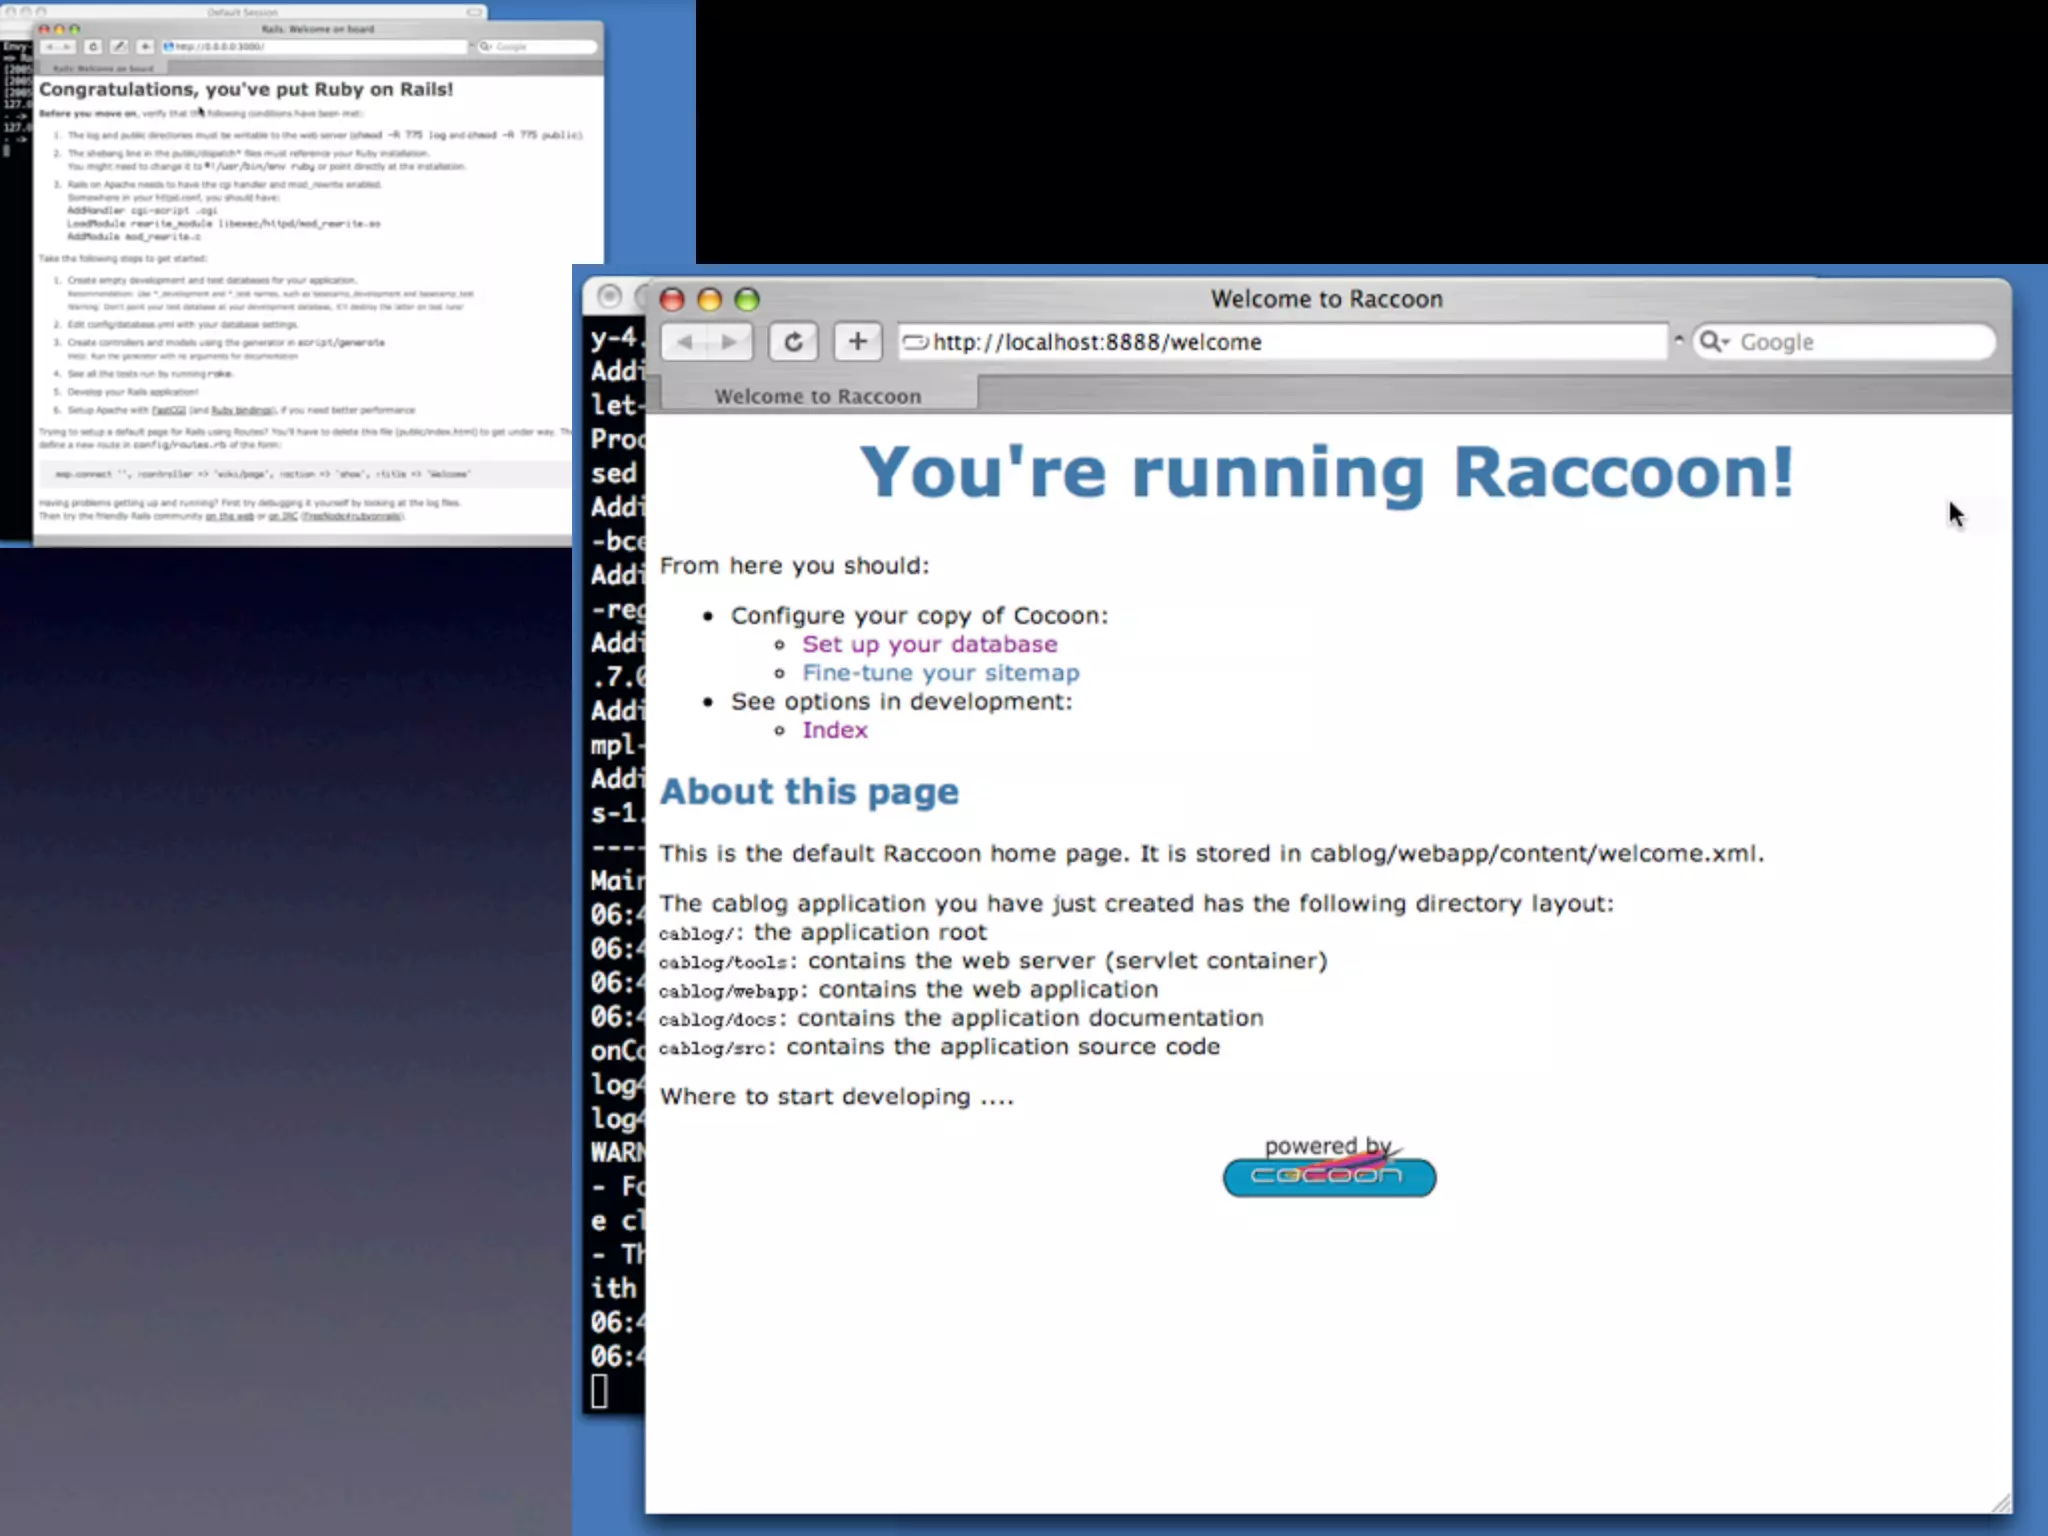The width and height of the screenshot is (2048, 1536).
Task: Click the AutoFill pencil icon in Rails window
Action: [119, 46]
